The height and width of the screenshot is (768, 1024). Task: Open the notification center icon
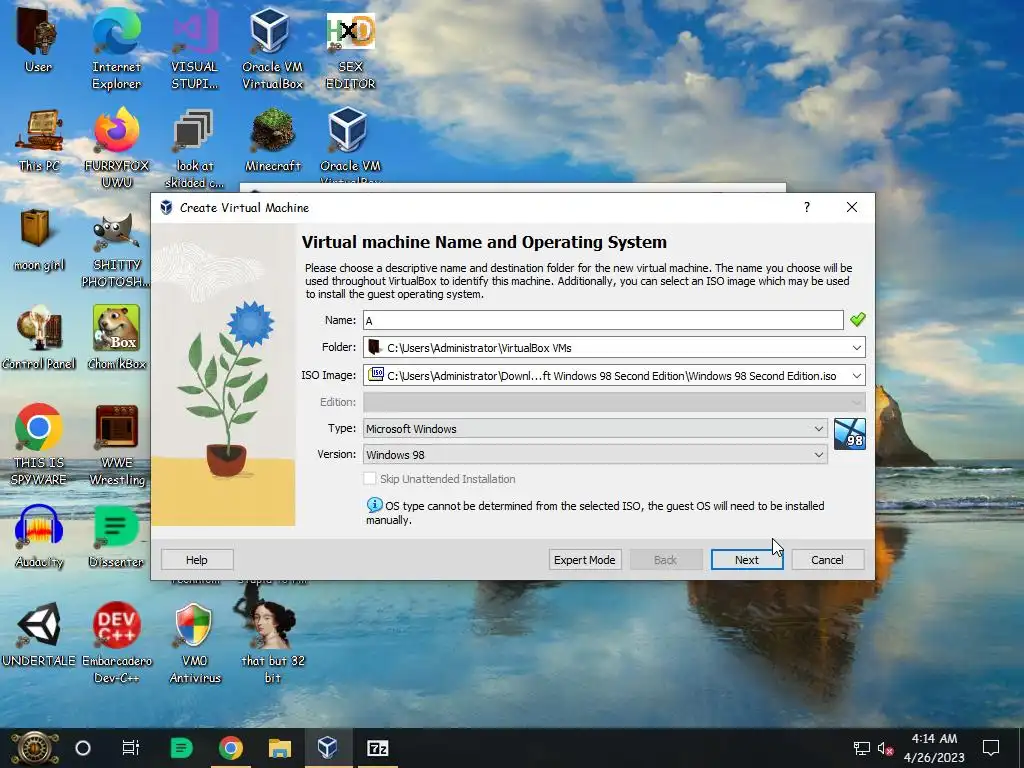point(991,748)
